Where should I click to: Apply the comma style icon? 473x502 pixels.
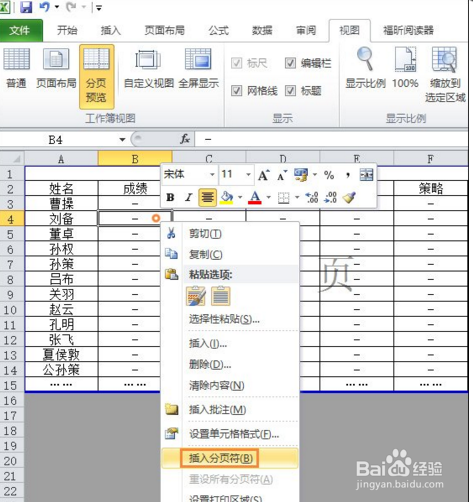(348, 175)
